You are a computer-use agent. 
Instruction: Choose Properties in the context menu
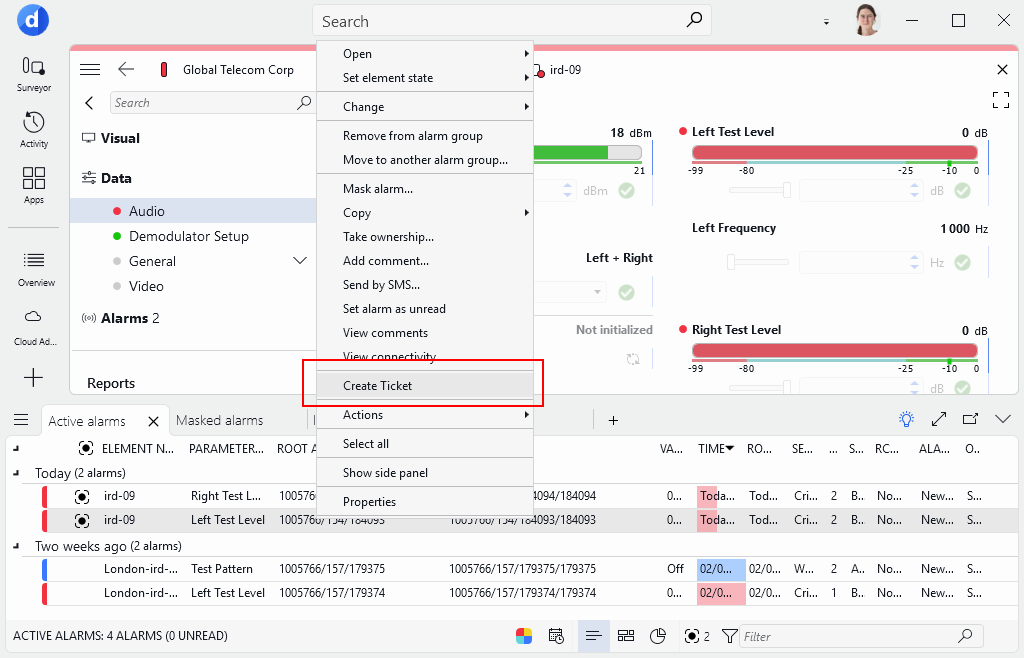425,501
